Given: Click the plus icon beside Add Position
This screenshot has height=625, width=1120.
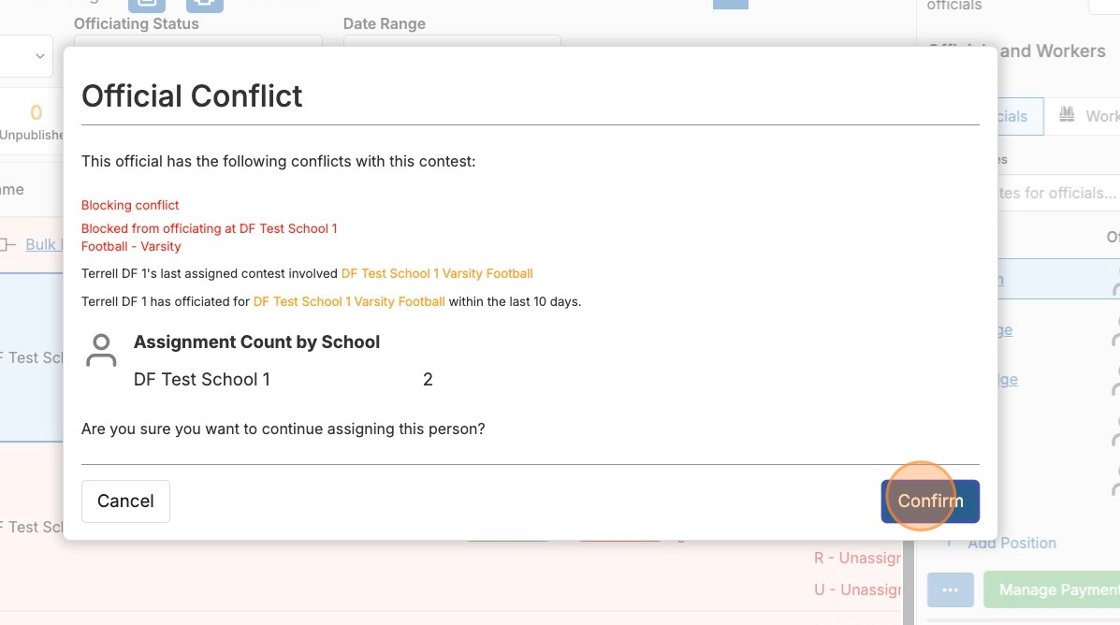Looking at the screenshot, I should pyautogui.click(x=950, y=543).
